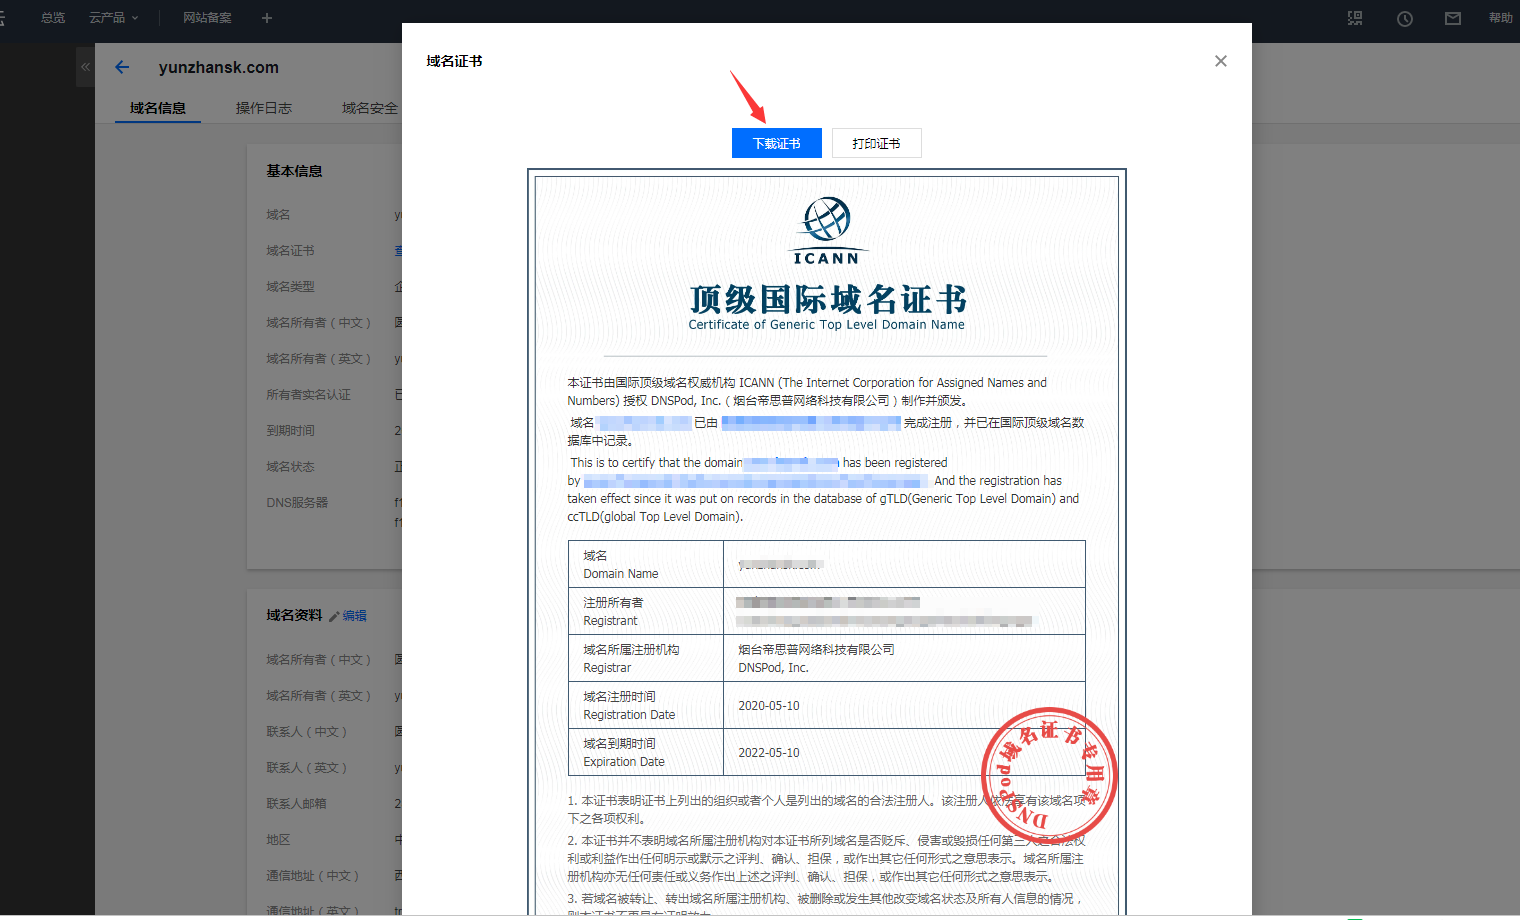The image size is (1520, 920).
Task: Click the yunzhansk.com page title
Action: [x=218, y=67]
